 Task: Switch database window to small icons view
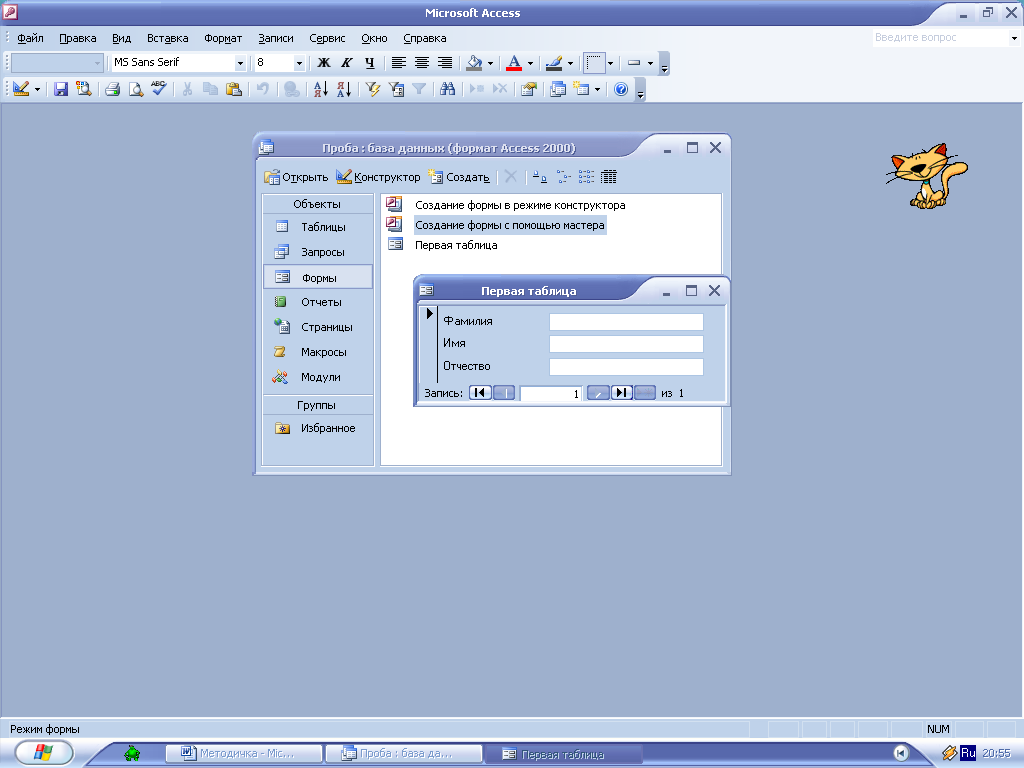[x=563, y=176]
